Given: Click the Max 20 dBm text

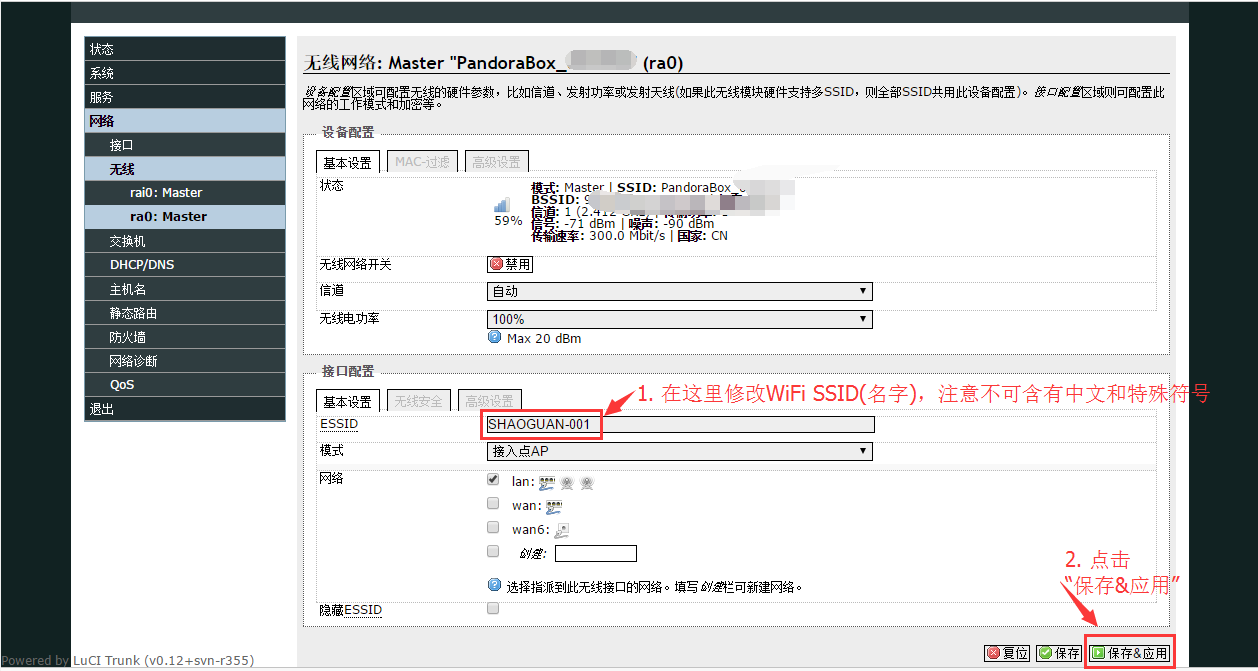Looking at the screenshot, I should click(544, 339).
